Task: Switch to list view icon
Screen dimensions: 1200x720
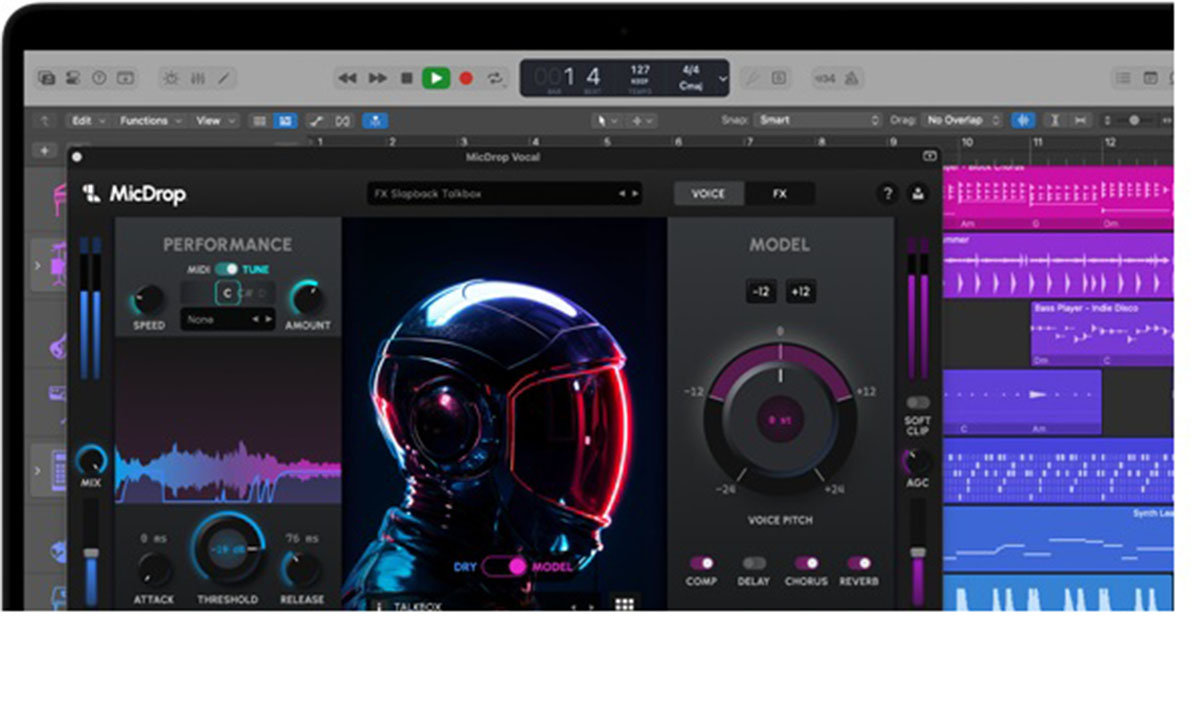Action: click(260, 120)
